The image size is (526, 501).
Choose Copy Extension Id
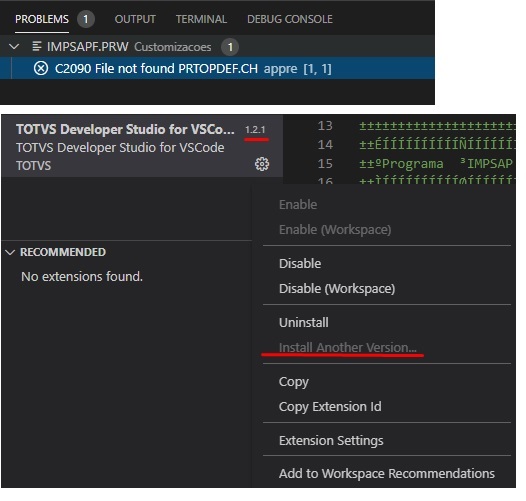coord(330,407)
